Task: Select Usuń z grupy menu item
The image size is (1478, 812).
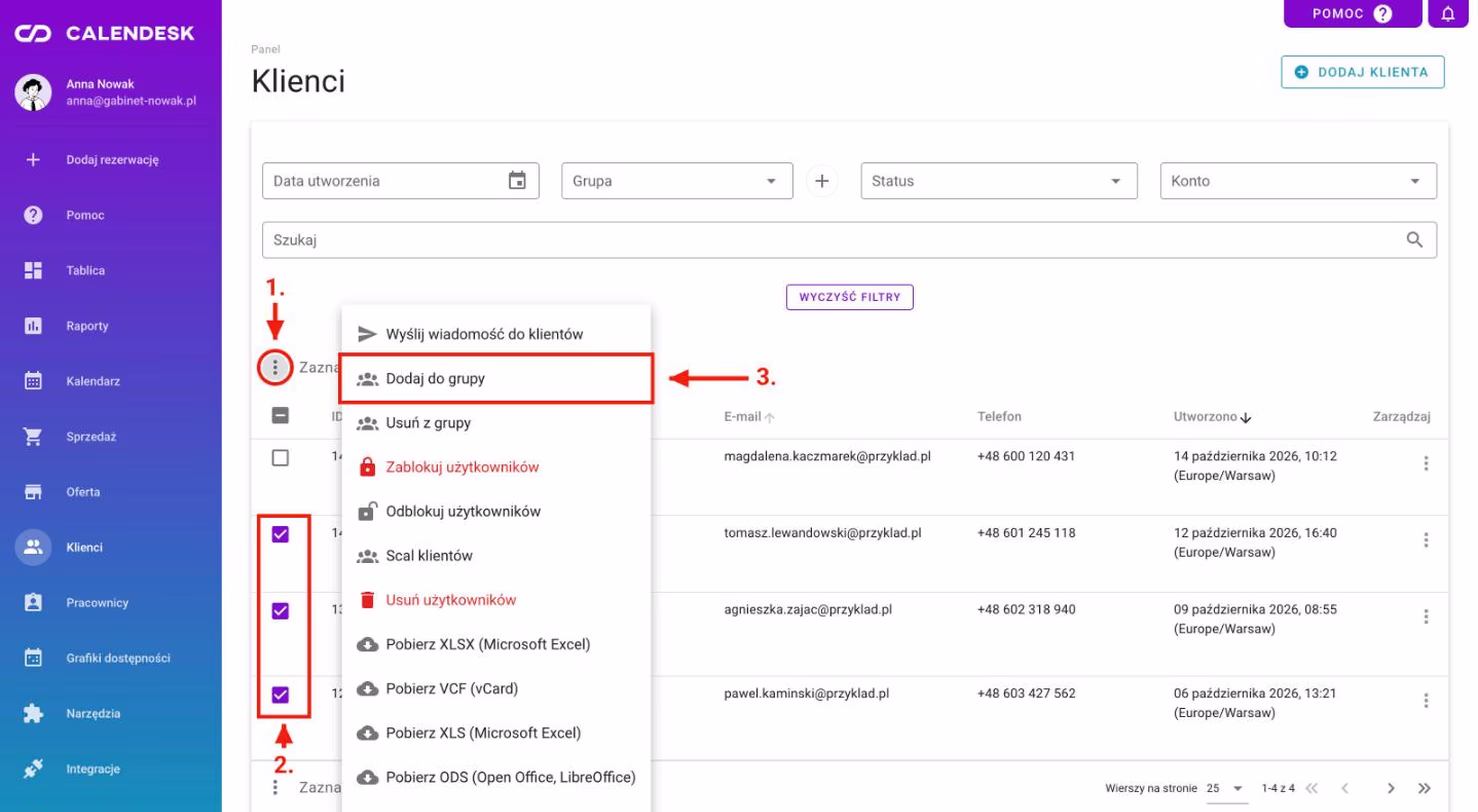Action: tap(496, 423)
